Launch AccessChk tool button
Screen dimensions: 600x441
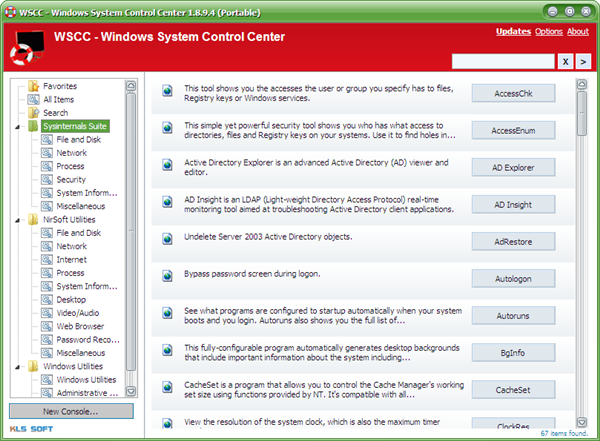point(514,93)
